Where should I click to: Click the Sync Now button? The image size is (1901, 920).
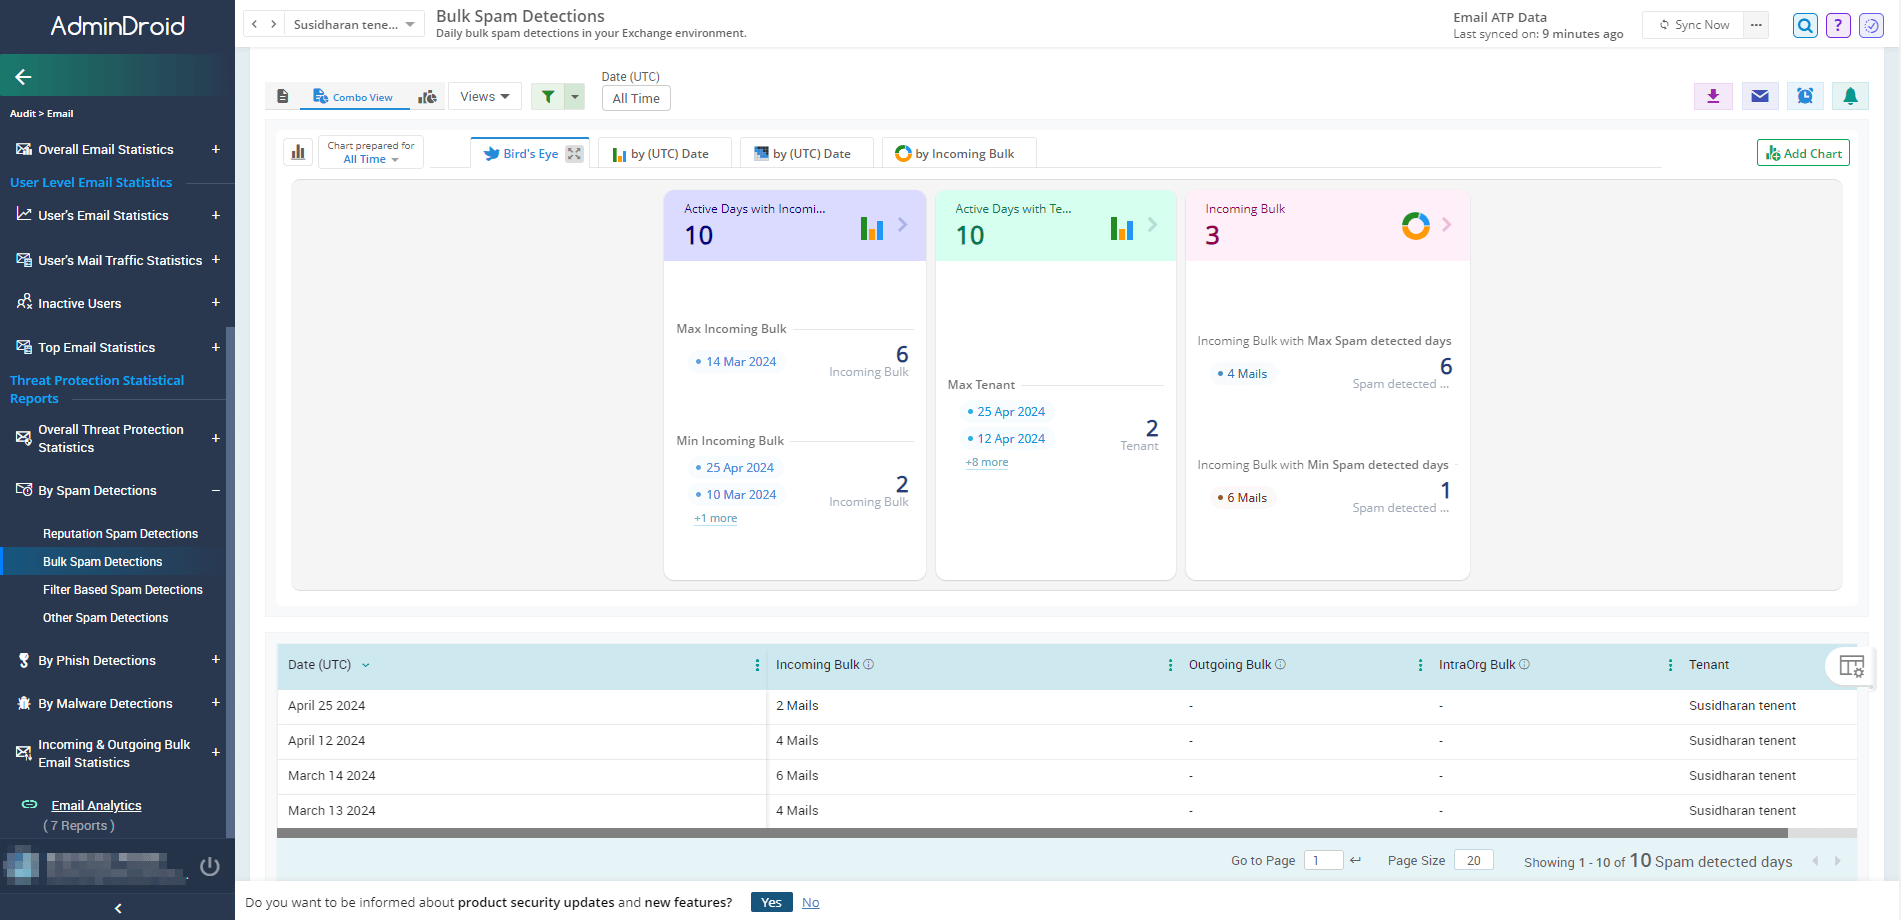click(x=1692, y=25)
